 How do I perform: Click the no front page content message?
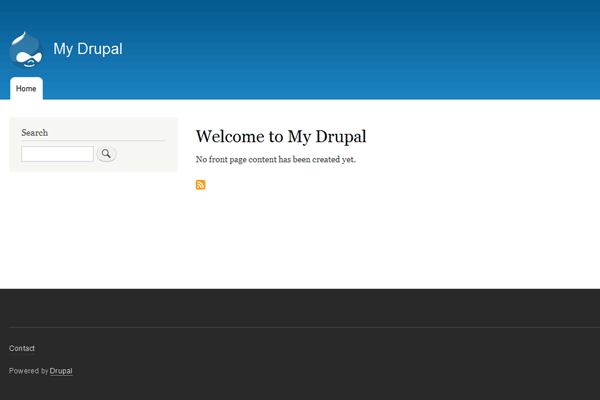[x=275, y=160]
